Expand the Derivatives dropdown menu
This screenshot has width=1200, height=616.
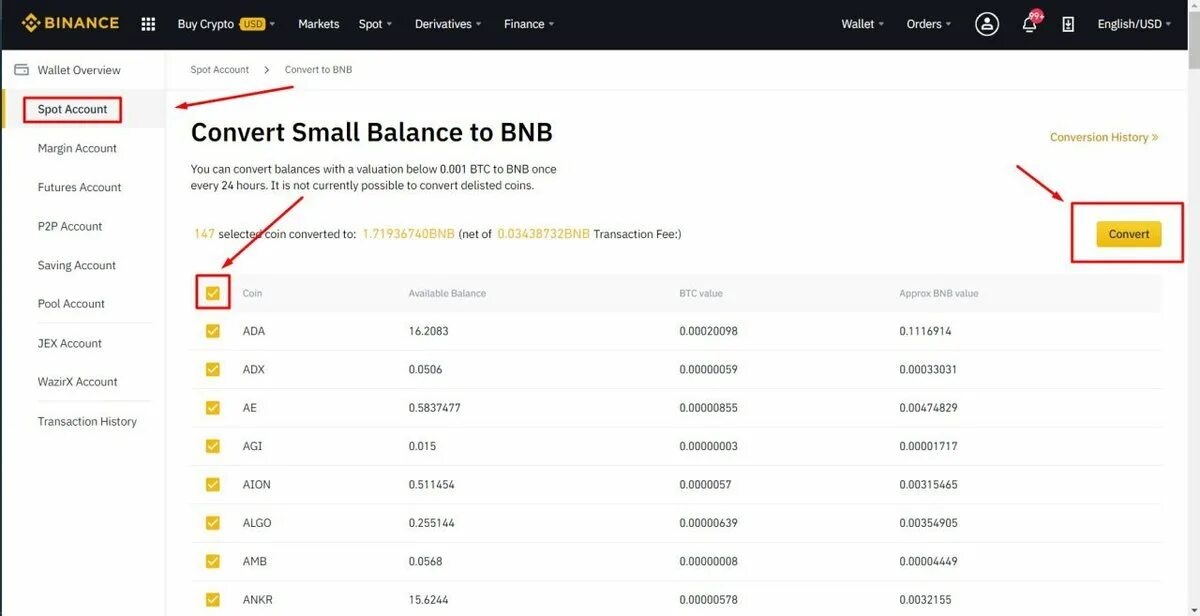coord(448,24)
